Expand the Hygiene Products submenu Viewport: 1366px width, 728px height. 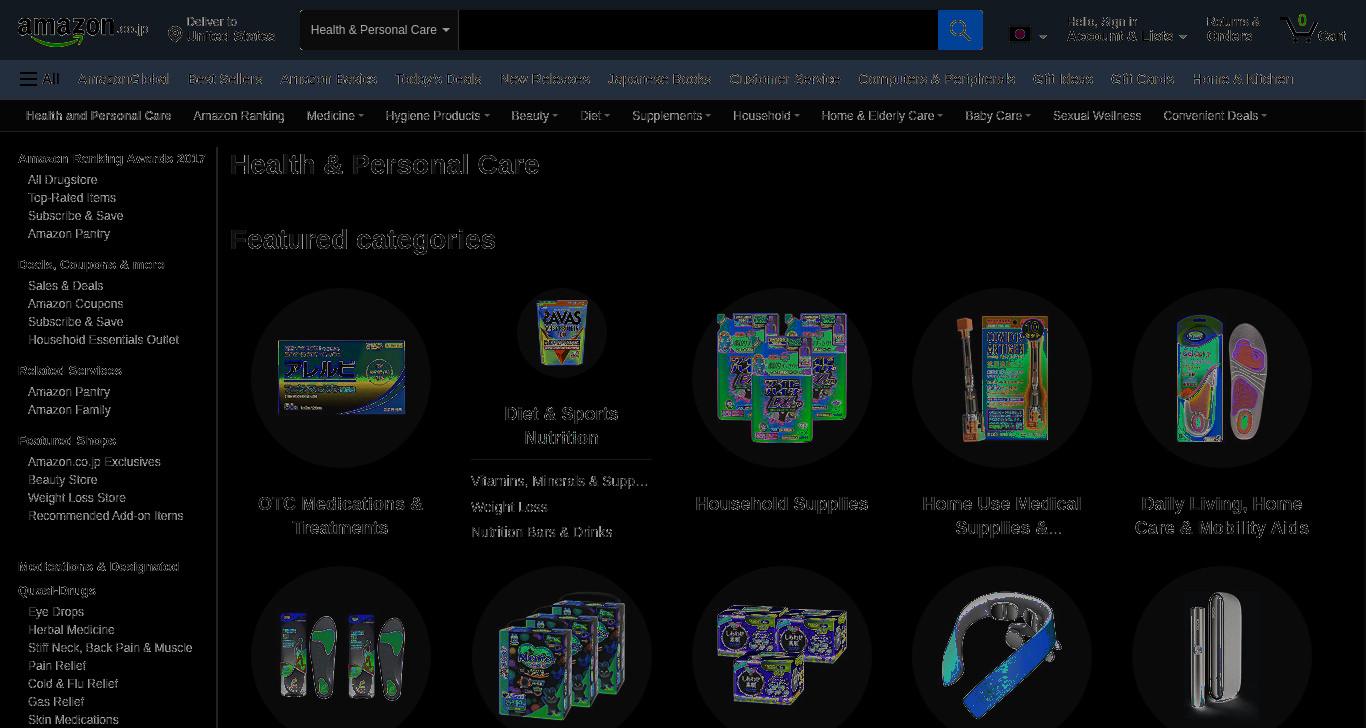coord(437,116)
